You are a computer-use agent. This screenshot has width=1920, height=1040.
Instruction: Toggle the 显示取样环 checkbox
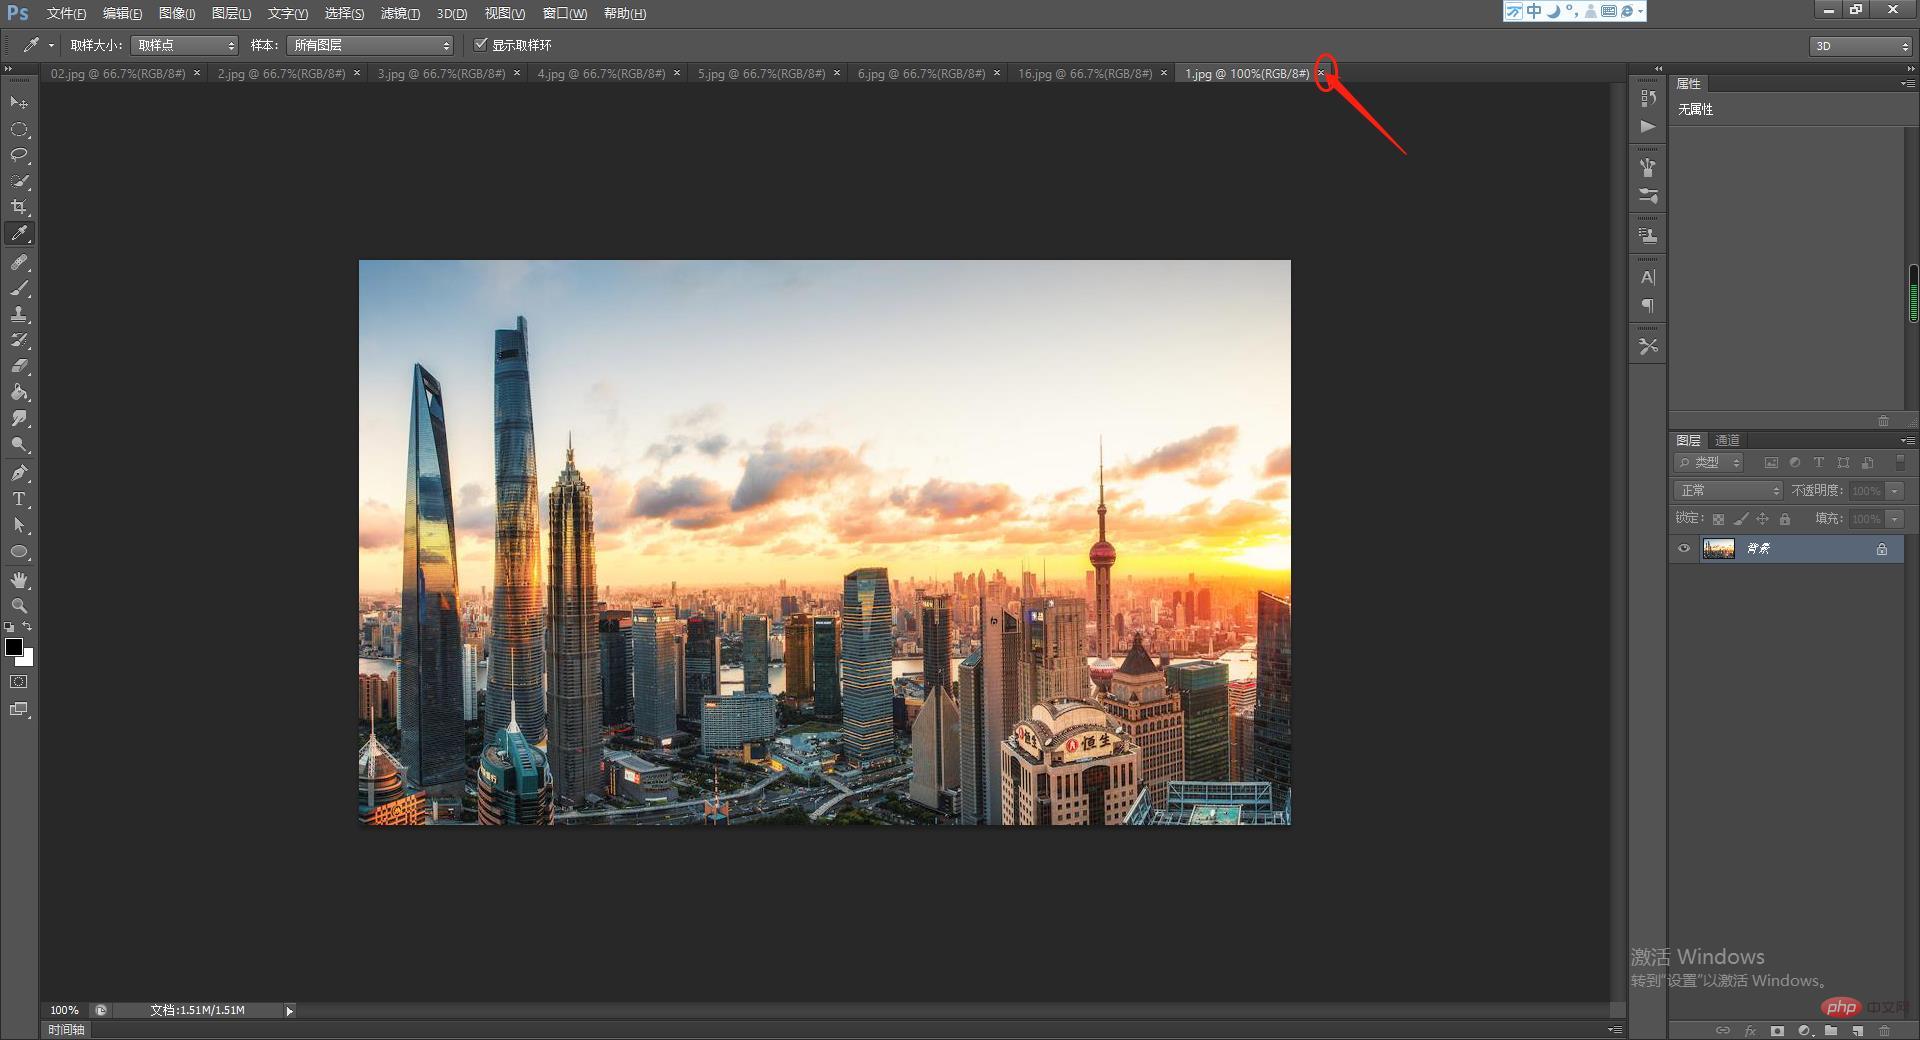pyautogui.click(x=480, y=45)
